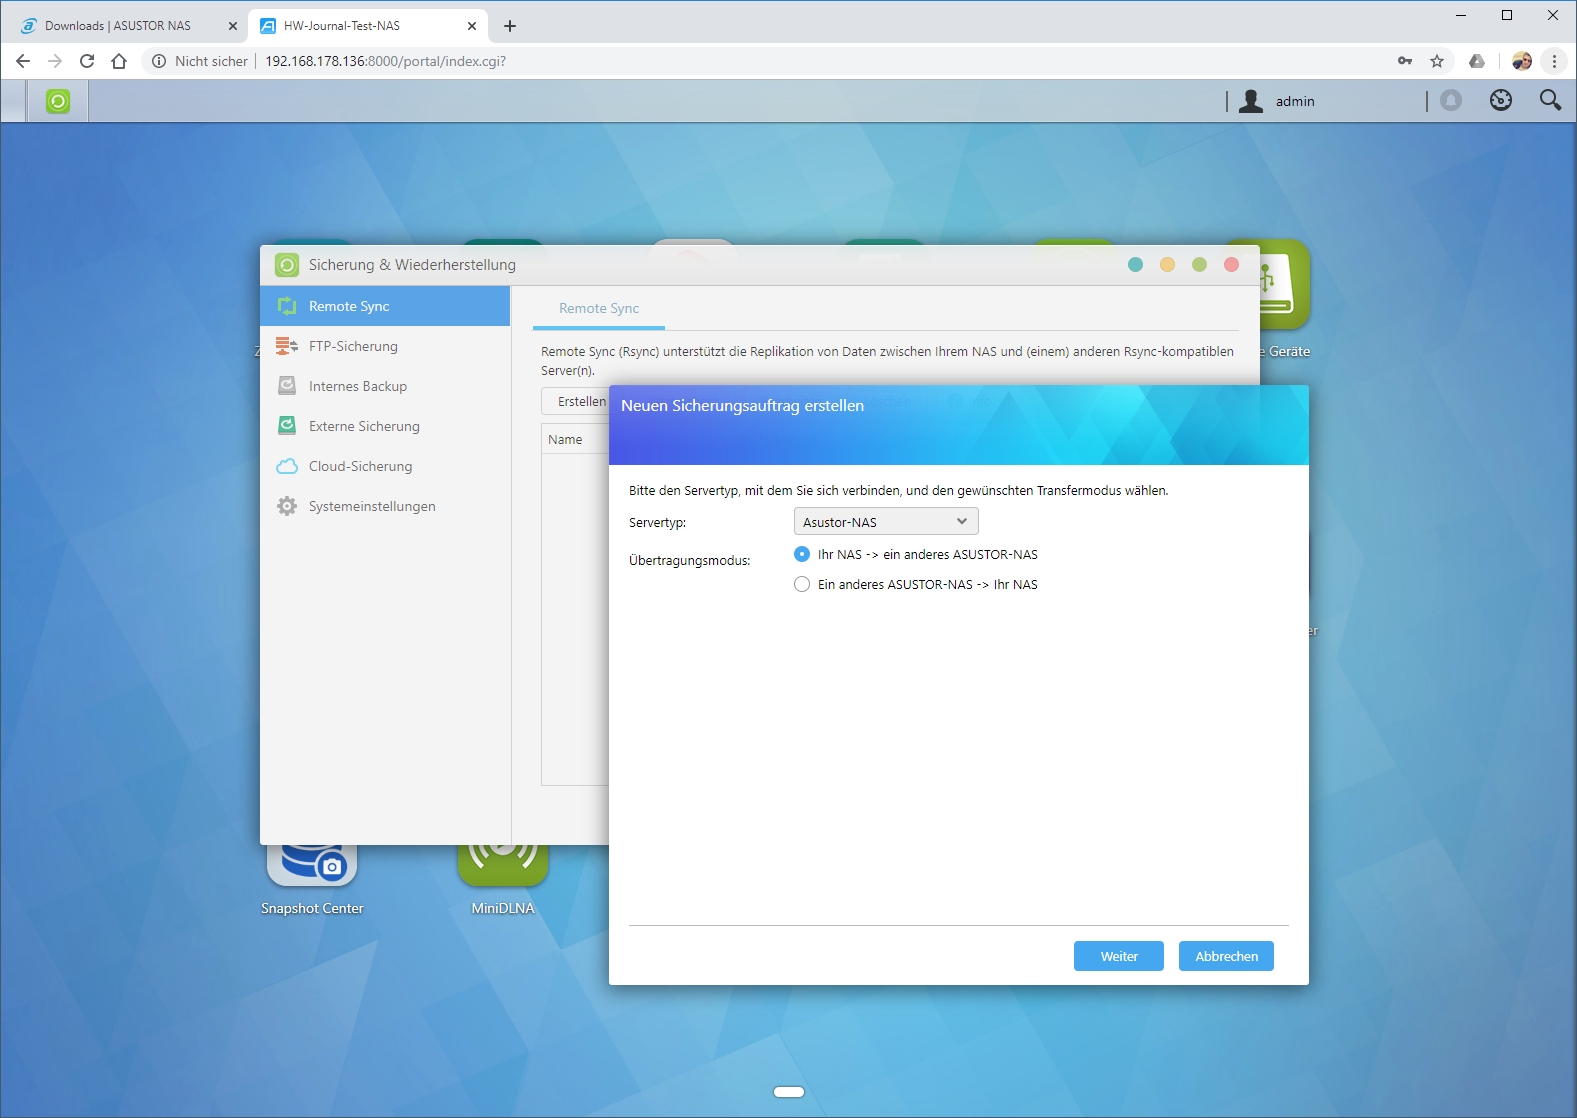Open the Remote Sync sidebar entry
Screen dimensions: 1577x1118
385,306
